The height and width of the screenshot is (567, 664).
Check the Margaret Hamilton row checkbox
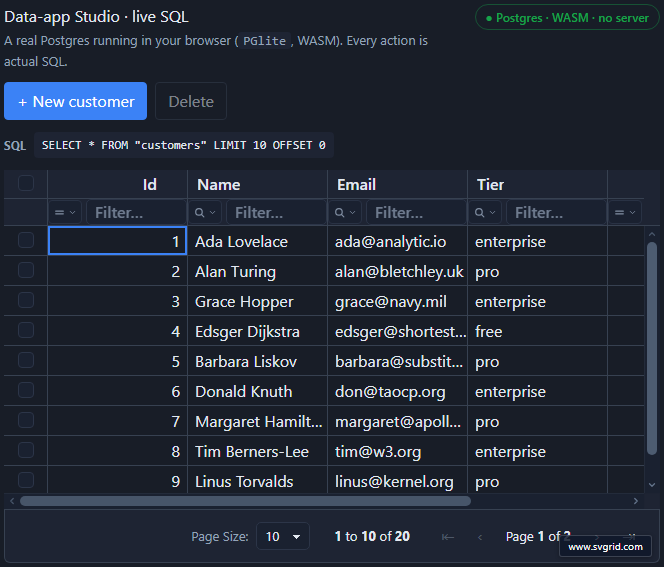tap(26, 420)
